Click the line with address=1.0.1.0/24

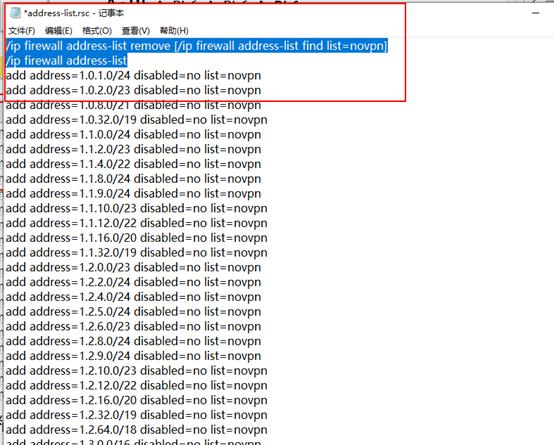(134, 75)
